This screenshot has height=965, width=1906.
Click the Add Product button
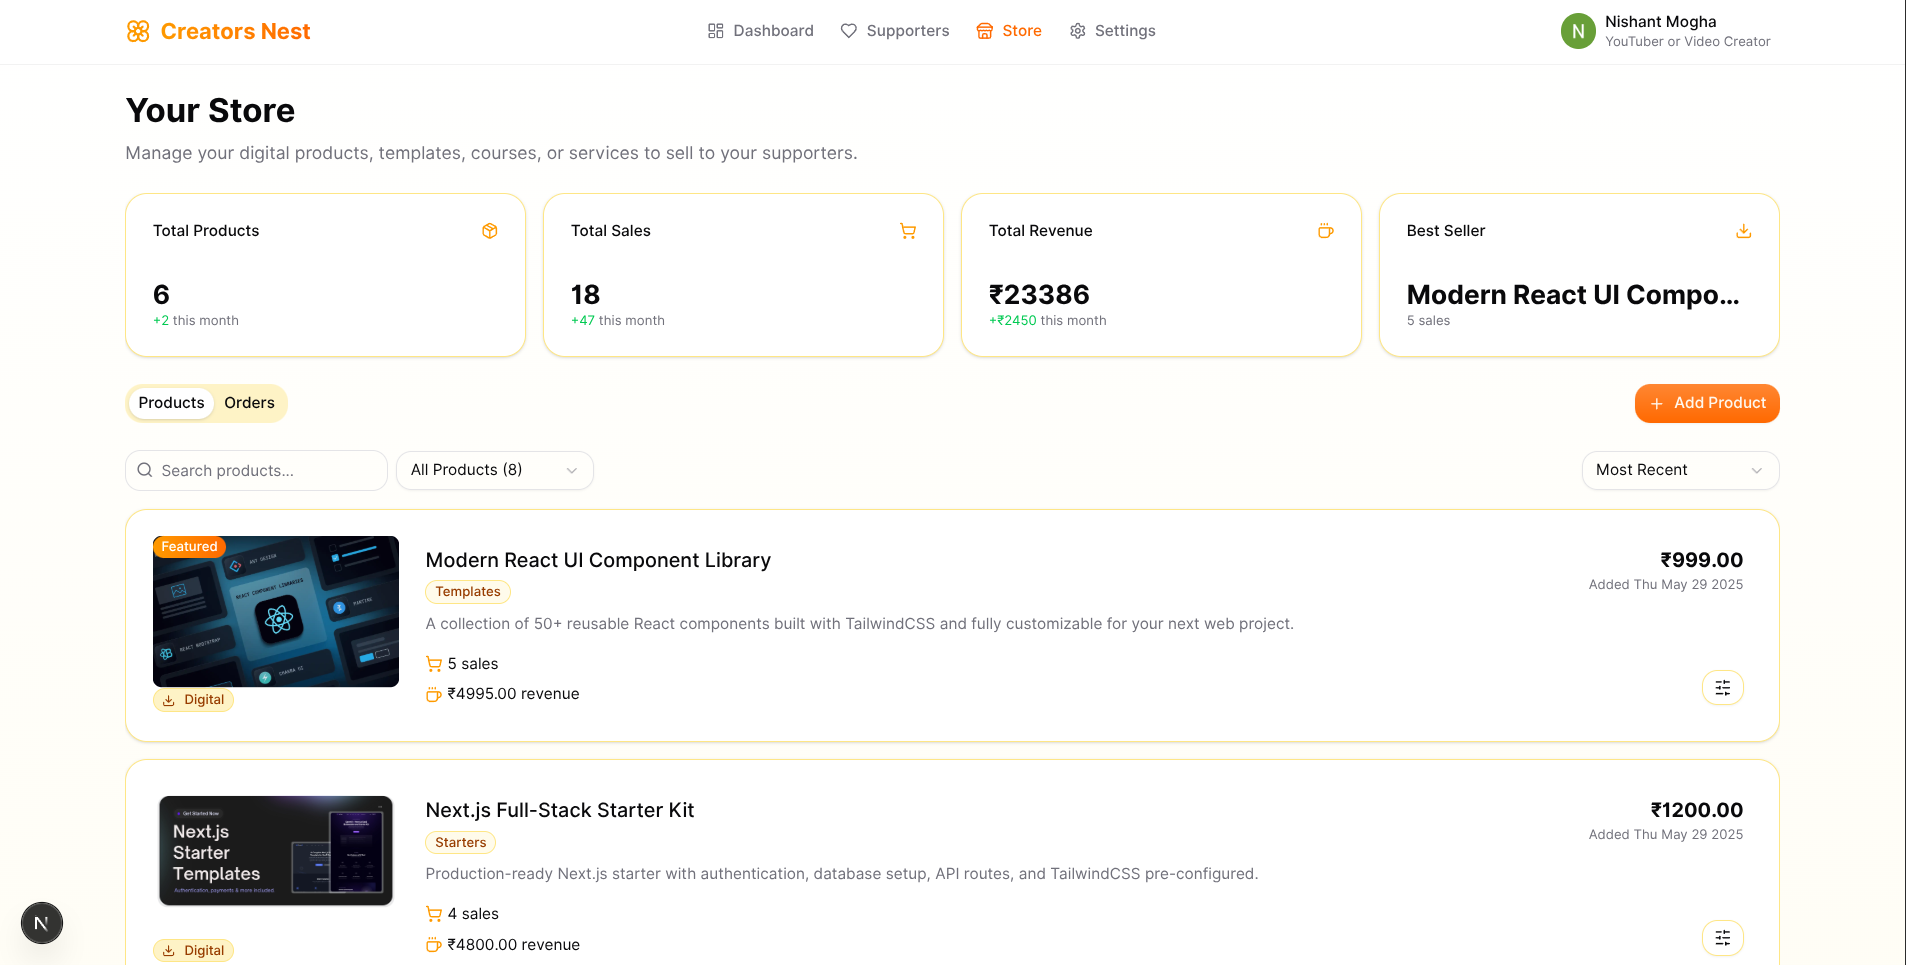click(1707, 403)
